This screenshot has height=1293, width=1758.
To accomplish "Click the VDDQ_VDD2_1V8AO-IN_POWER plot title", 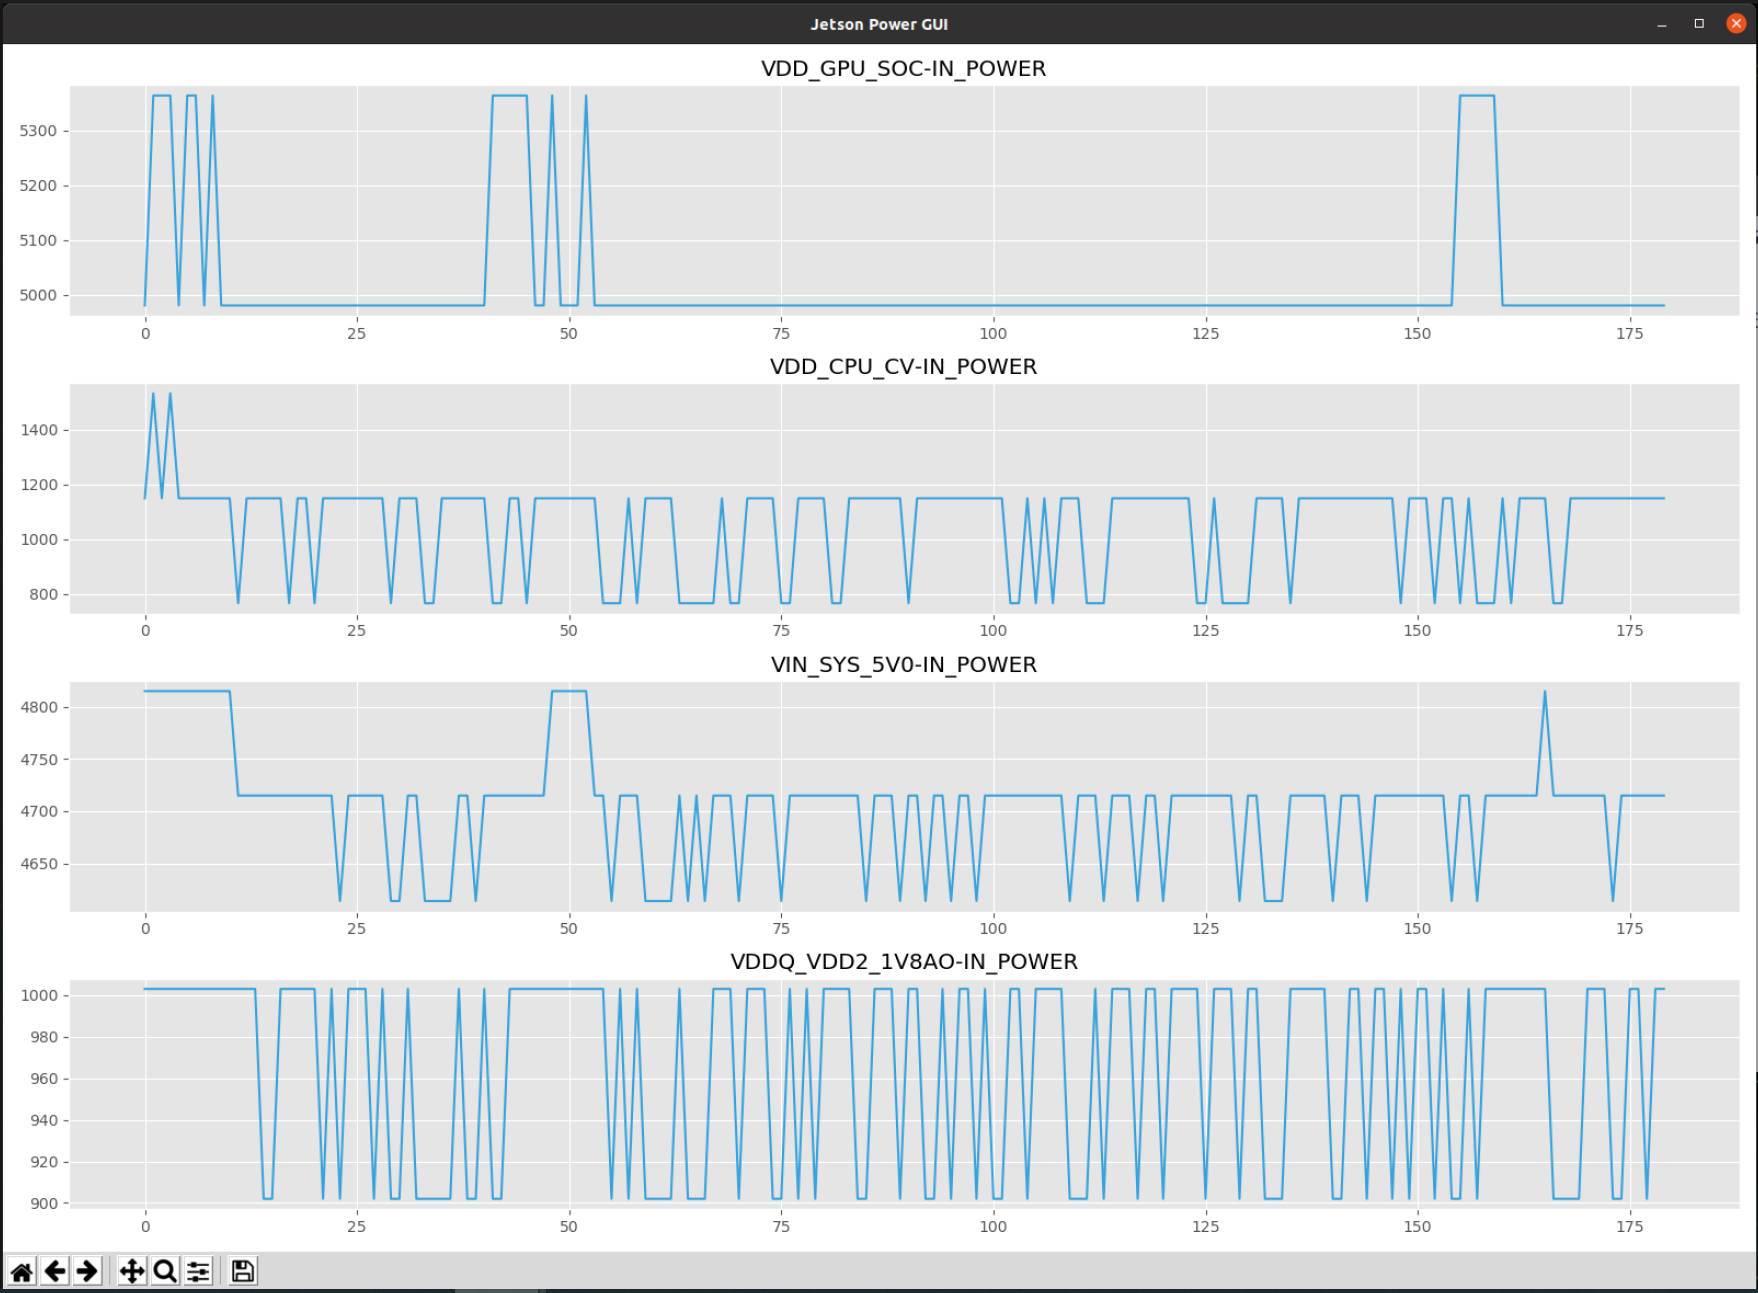I will (903, 961).
